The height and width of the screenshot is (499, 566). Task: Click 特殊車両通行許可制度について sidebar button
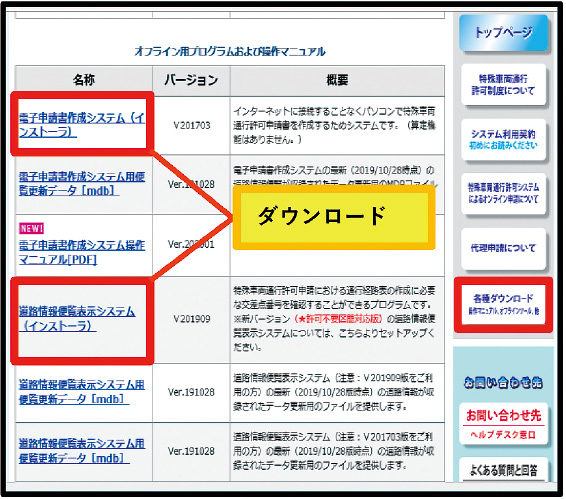504,85
